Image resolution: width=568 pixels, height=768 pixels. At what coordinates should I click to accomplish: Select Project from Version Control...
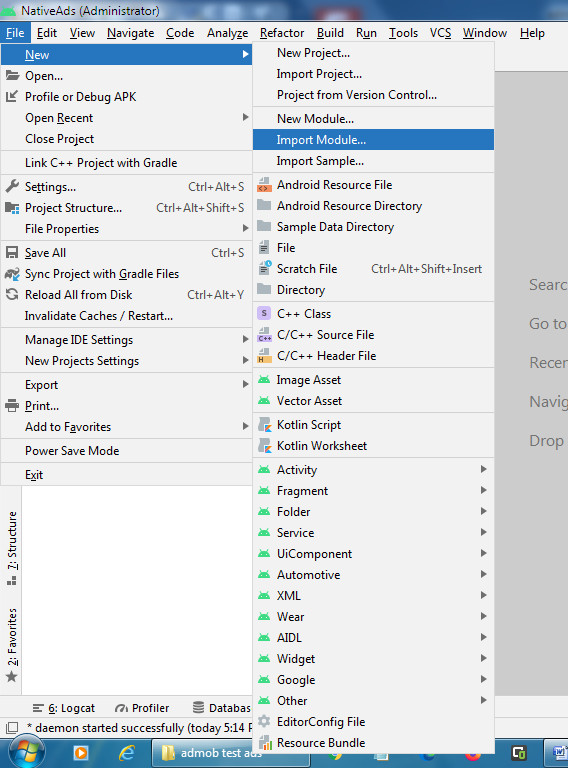click(373, 95)
